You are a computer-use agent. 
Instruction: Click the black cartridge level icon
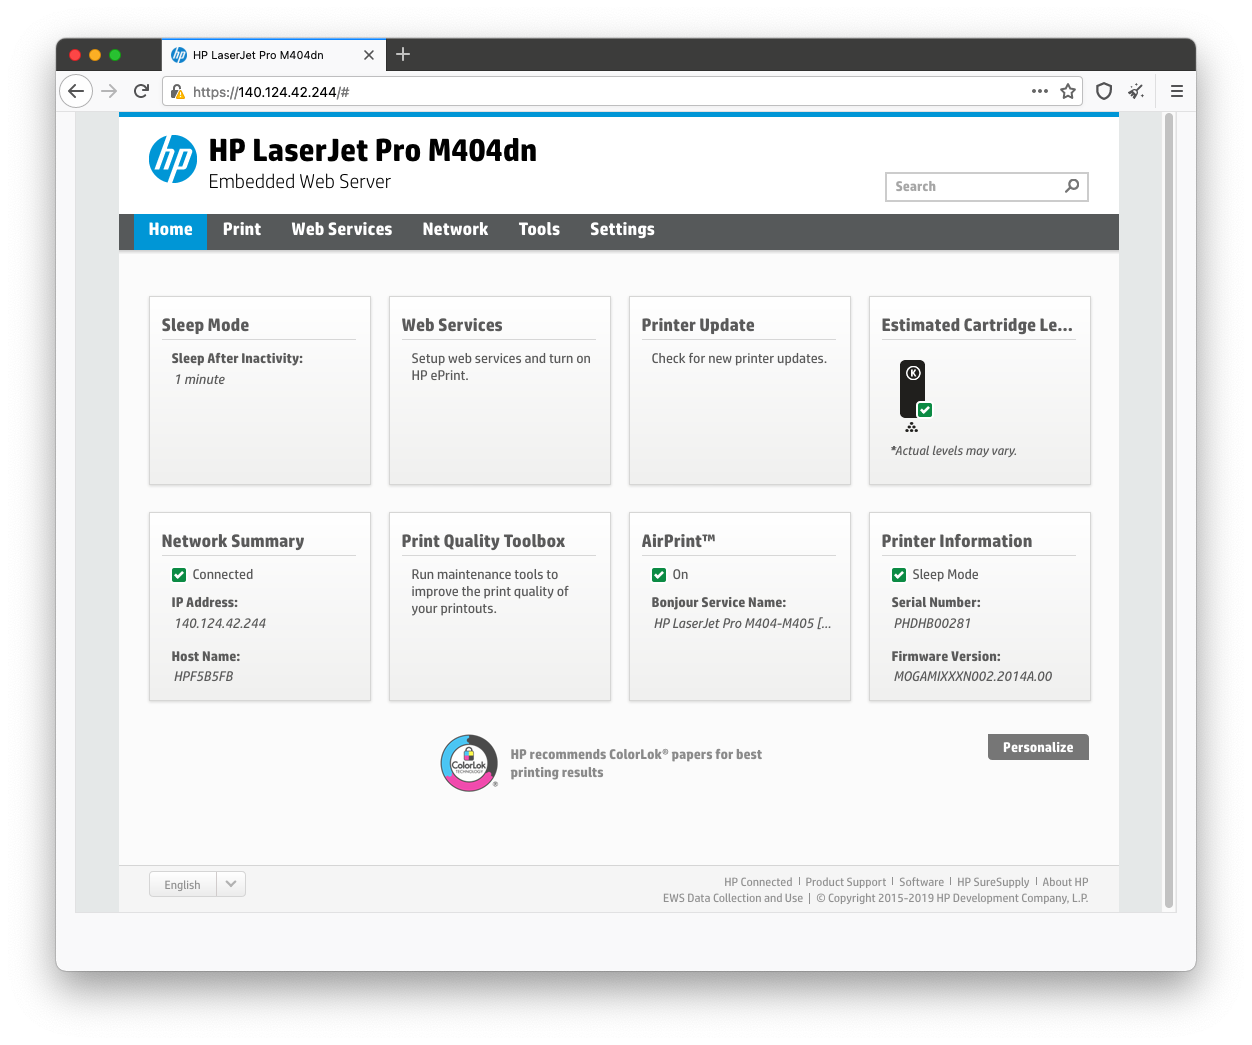(x=912, y=389)
